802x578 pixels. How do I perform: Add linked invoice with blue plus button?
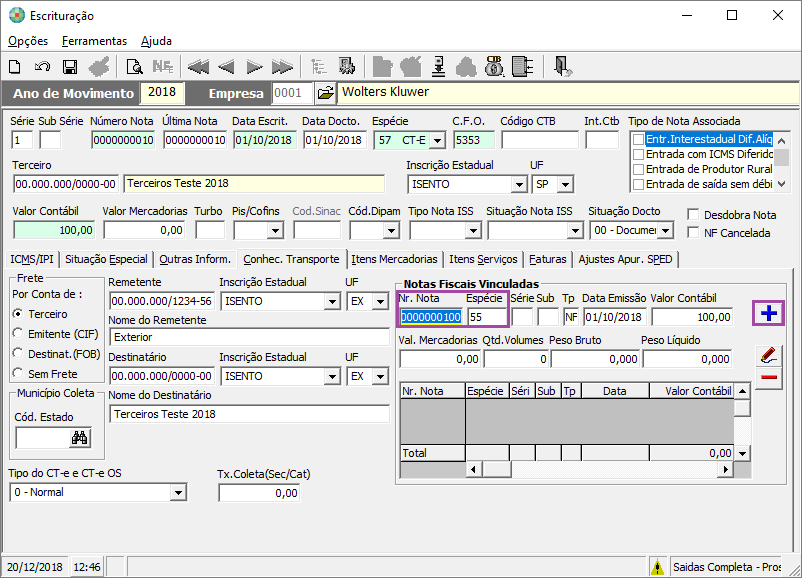click(x=769, y=314)
